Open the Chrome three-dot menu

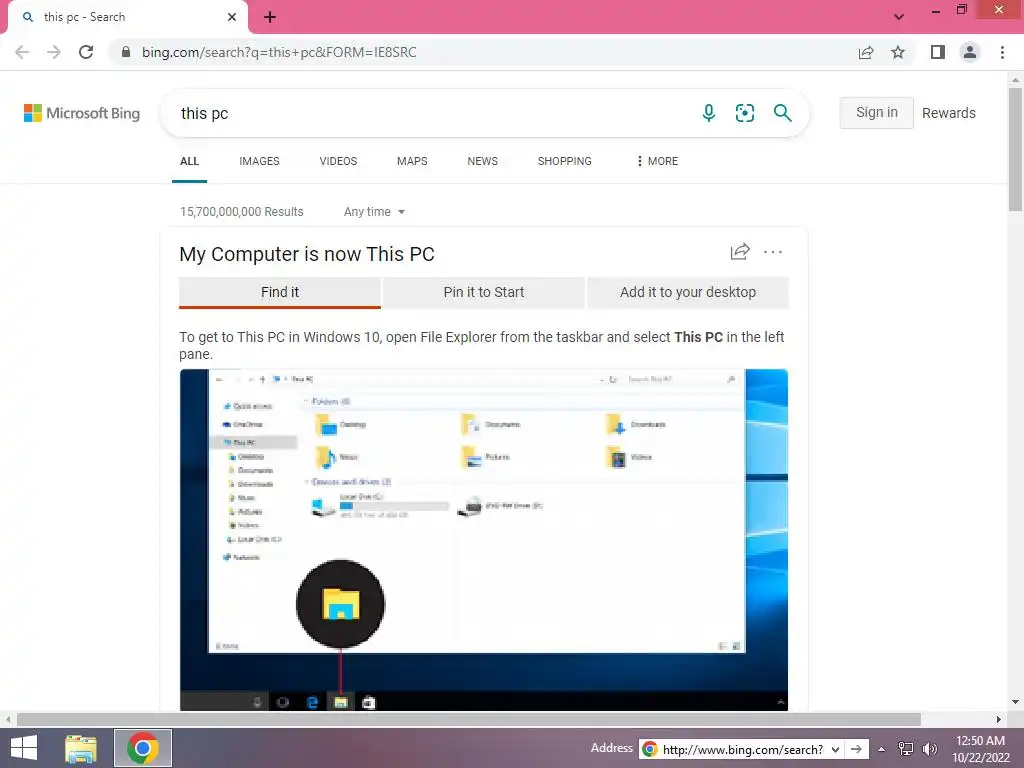pyautogui.click(x=1002, y=52)
